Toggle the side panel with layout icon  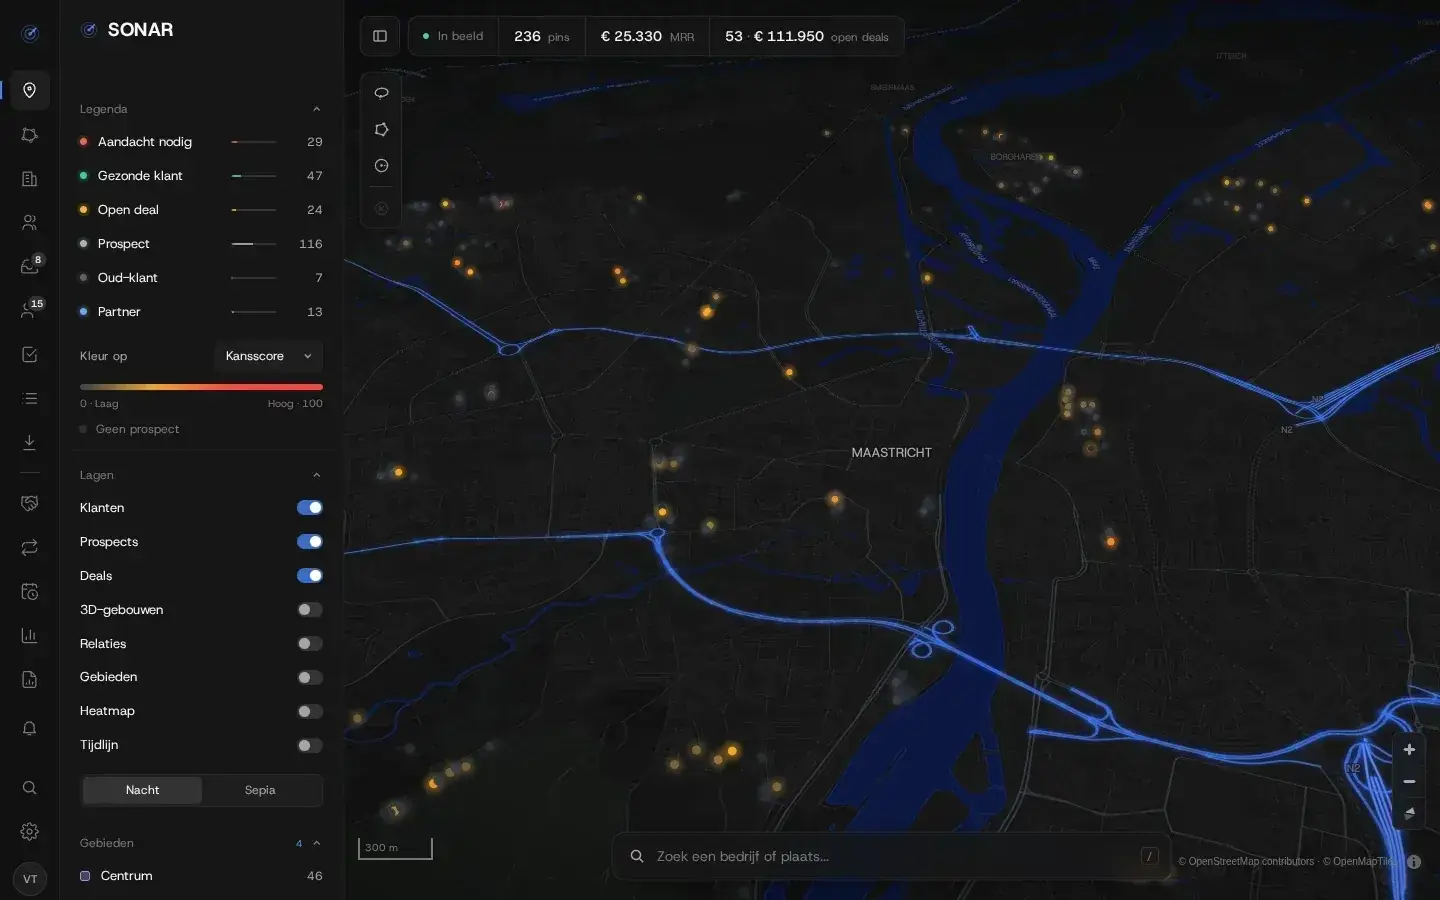380,36
